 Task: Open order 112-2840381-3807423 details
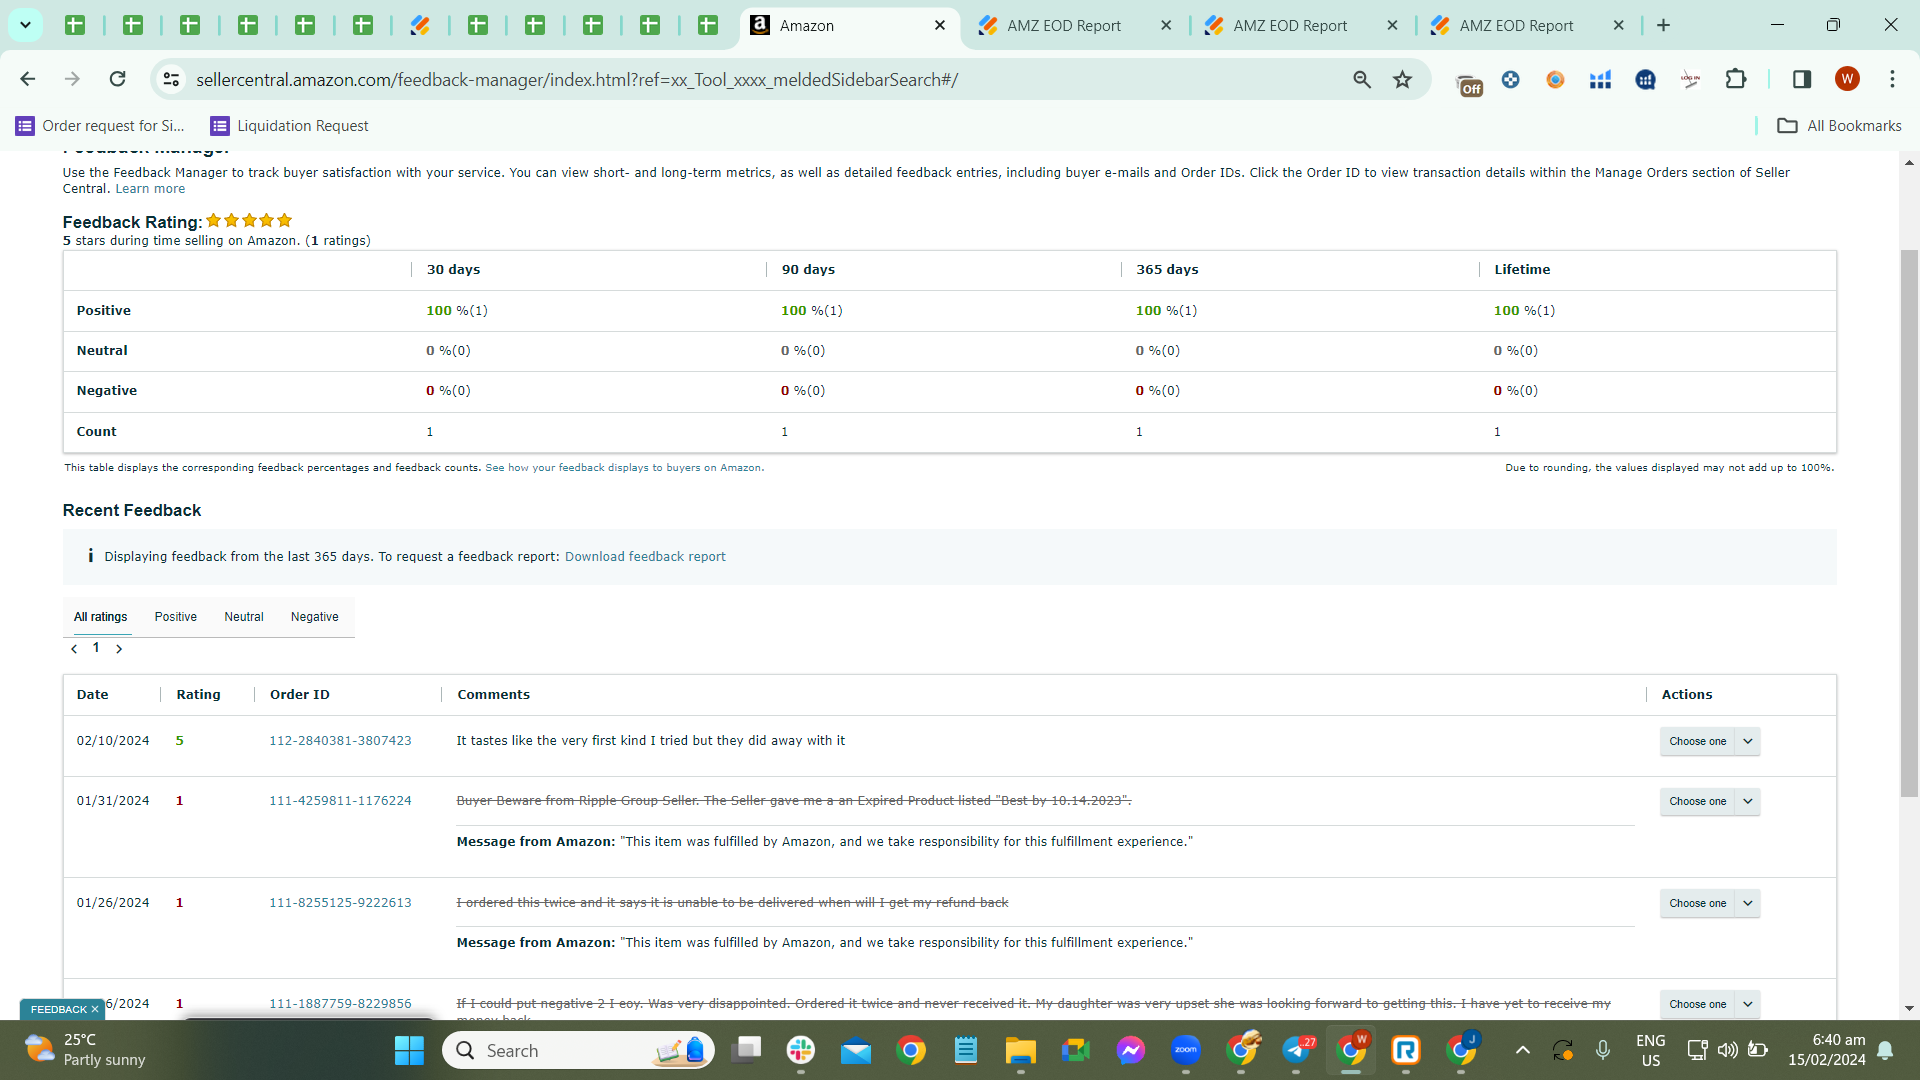[x=340, y=741]
